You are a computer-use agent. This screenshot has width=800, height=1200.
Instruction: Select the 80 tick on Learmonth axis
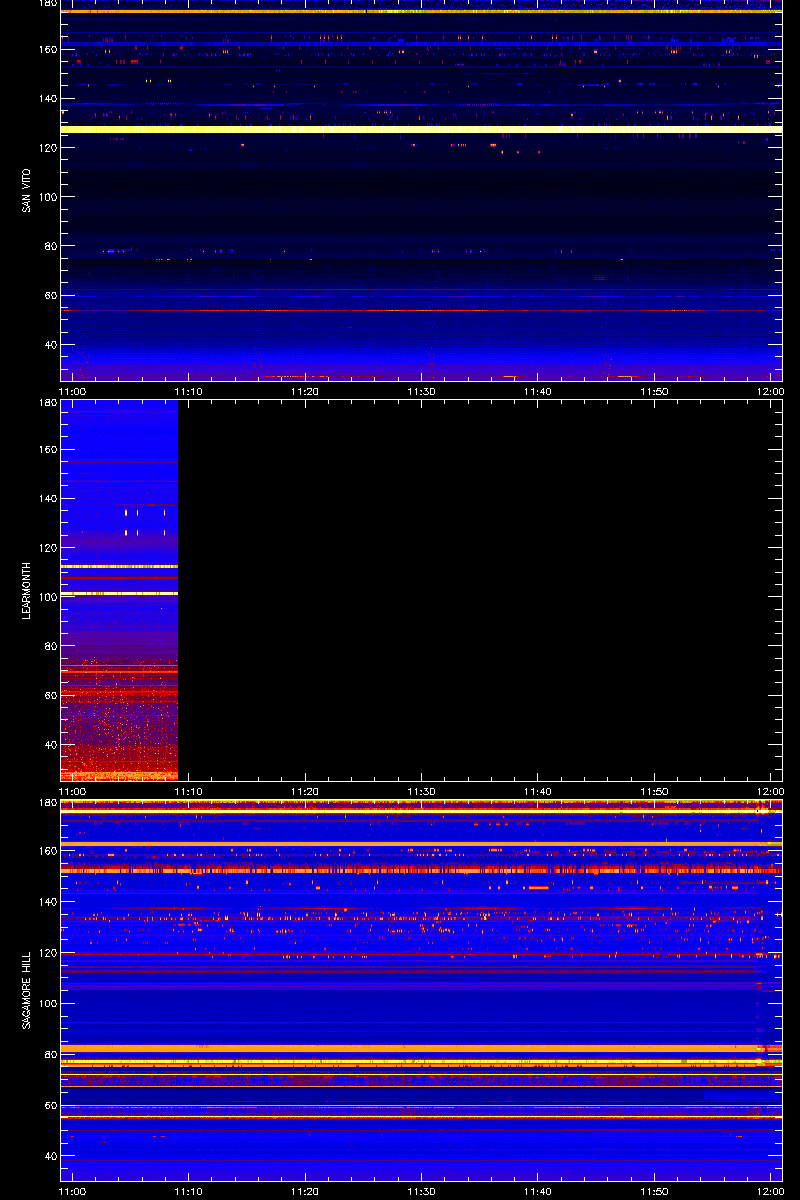[49, 646]
